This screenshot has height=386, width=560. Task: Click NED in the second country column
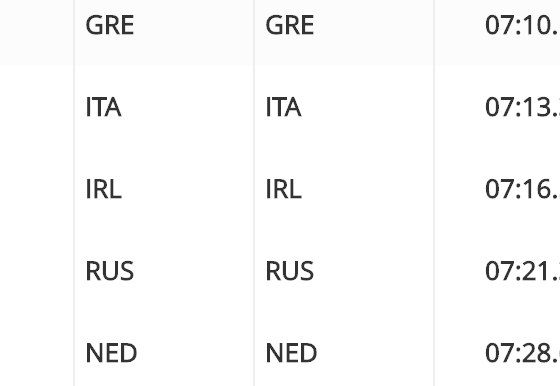coord(291,353)
